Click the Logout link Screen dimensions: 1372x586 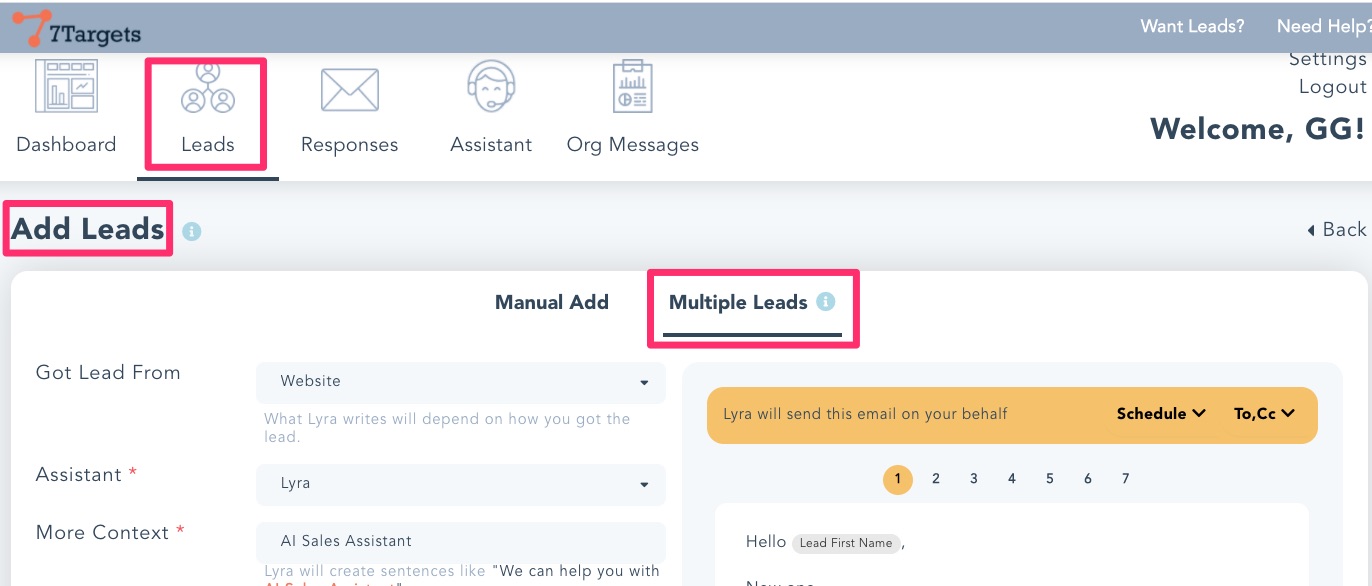click(1331, 87)
